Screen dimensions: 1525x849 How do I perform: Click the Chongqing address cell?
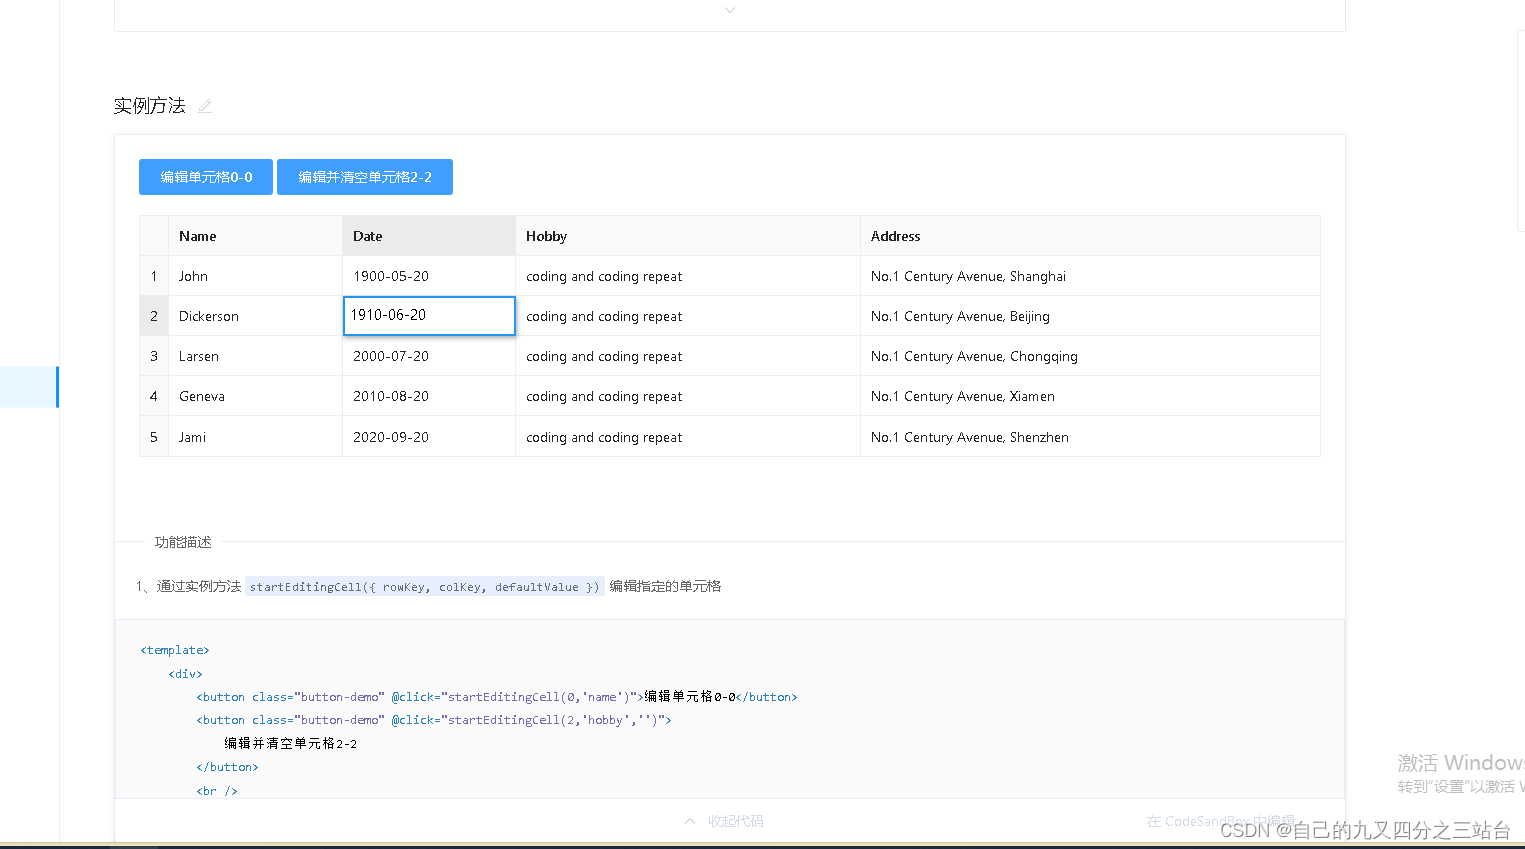coord(1090,356)
